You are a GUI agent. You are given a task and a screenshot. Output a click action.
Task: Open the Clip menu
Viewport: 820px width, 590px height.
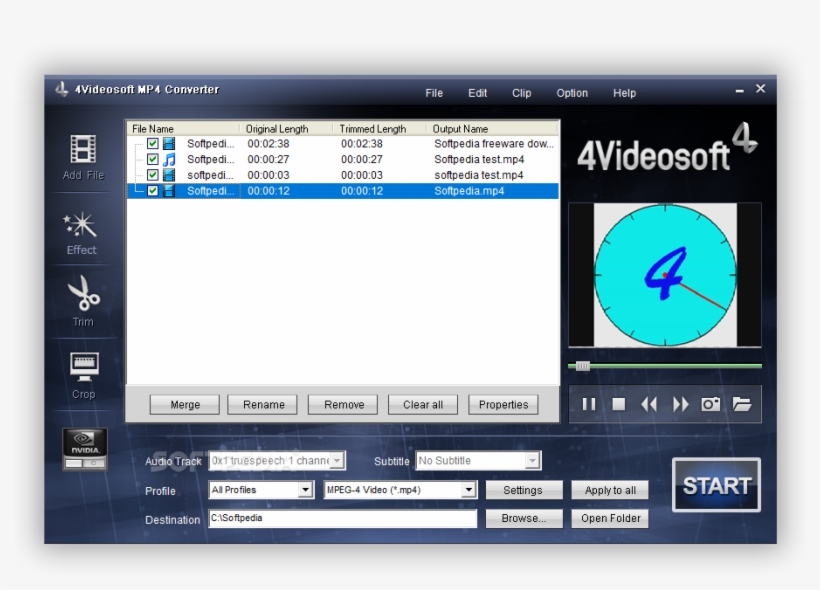click(x=521, y=93)
